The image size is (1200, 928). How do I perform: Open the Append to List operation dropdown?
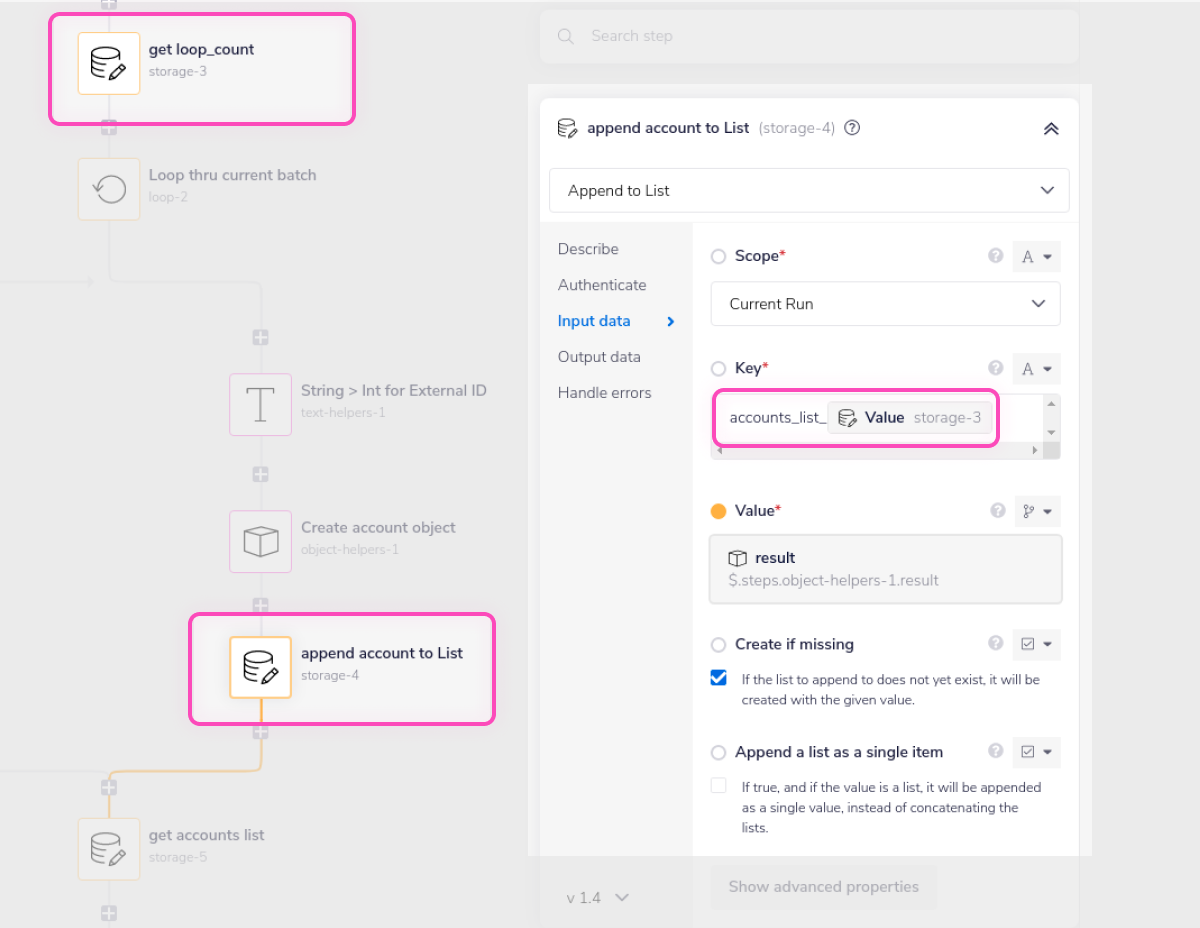tap(809, 190)
